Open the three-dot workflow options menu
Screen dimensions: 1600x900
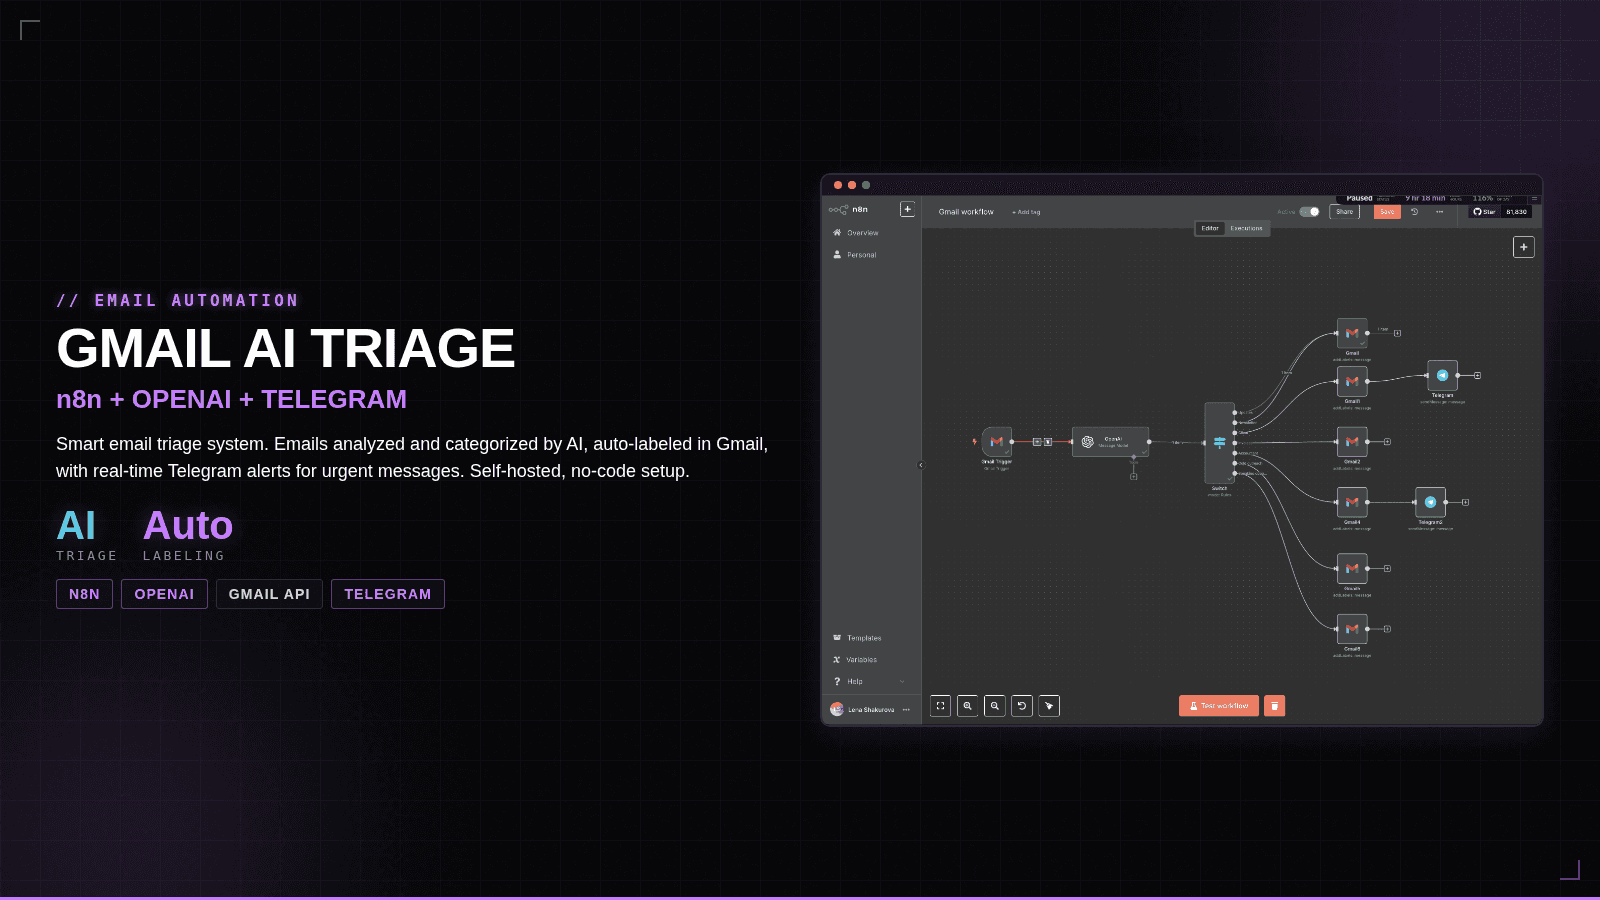click(1440, 212)
